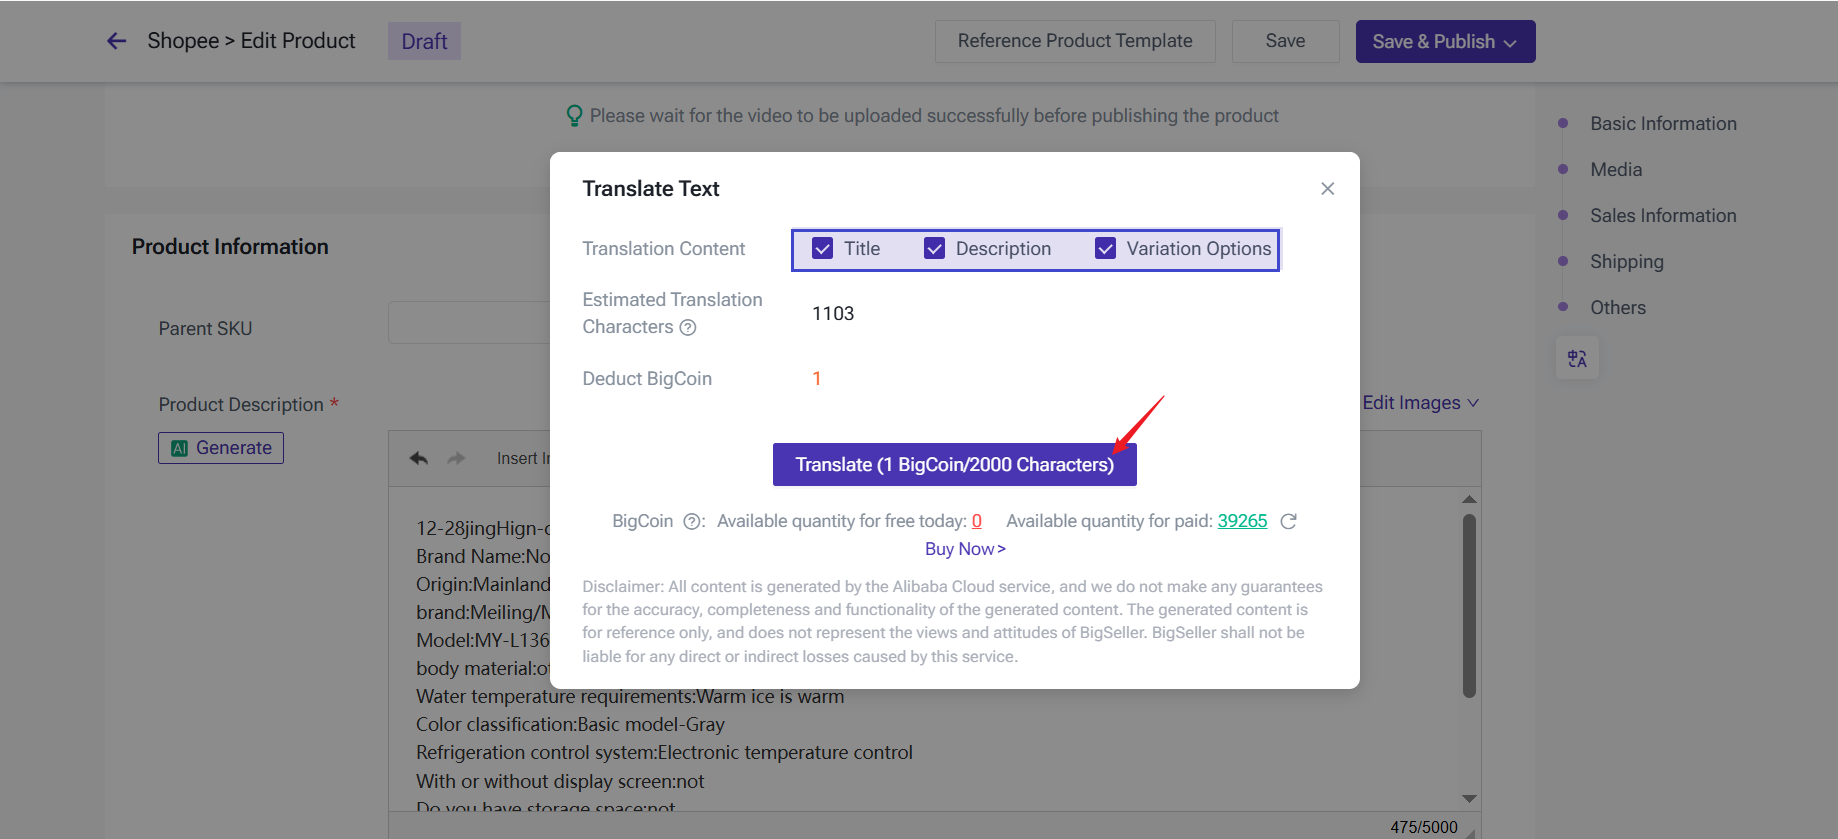Image resolution: width=1838 pixels, height=839 pixels.
Task: Click the Reference Product Template button
Action: click(x=1075, y=42)
